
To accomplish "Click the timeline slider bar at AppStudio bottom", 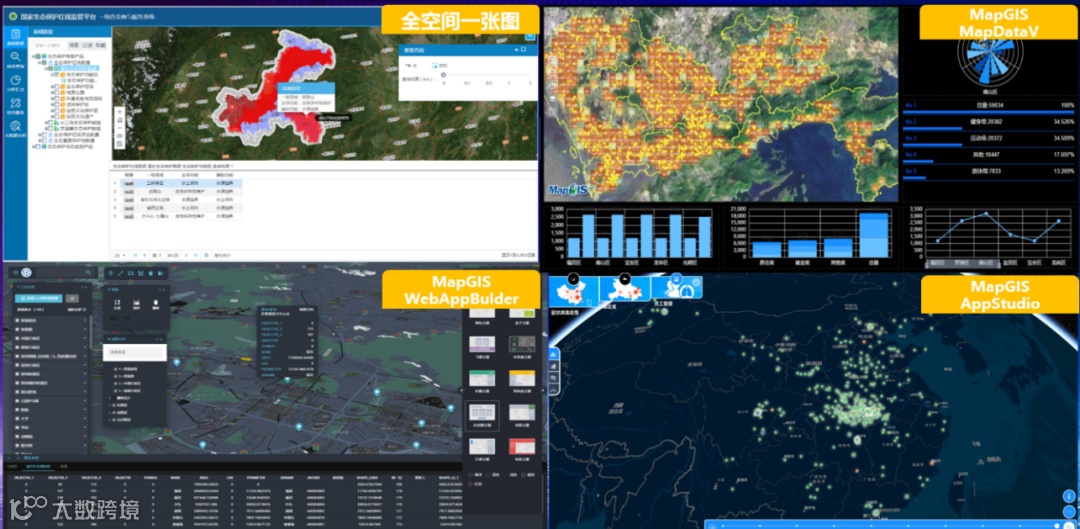I will tap(889, 525).
